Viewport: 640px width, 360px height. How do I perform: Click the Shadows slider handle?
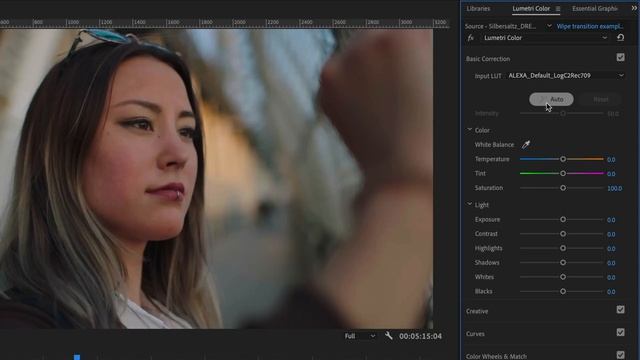563,262
